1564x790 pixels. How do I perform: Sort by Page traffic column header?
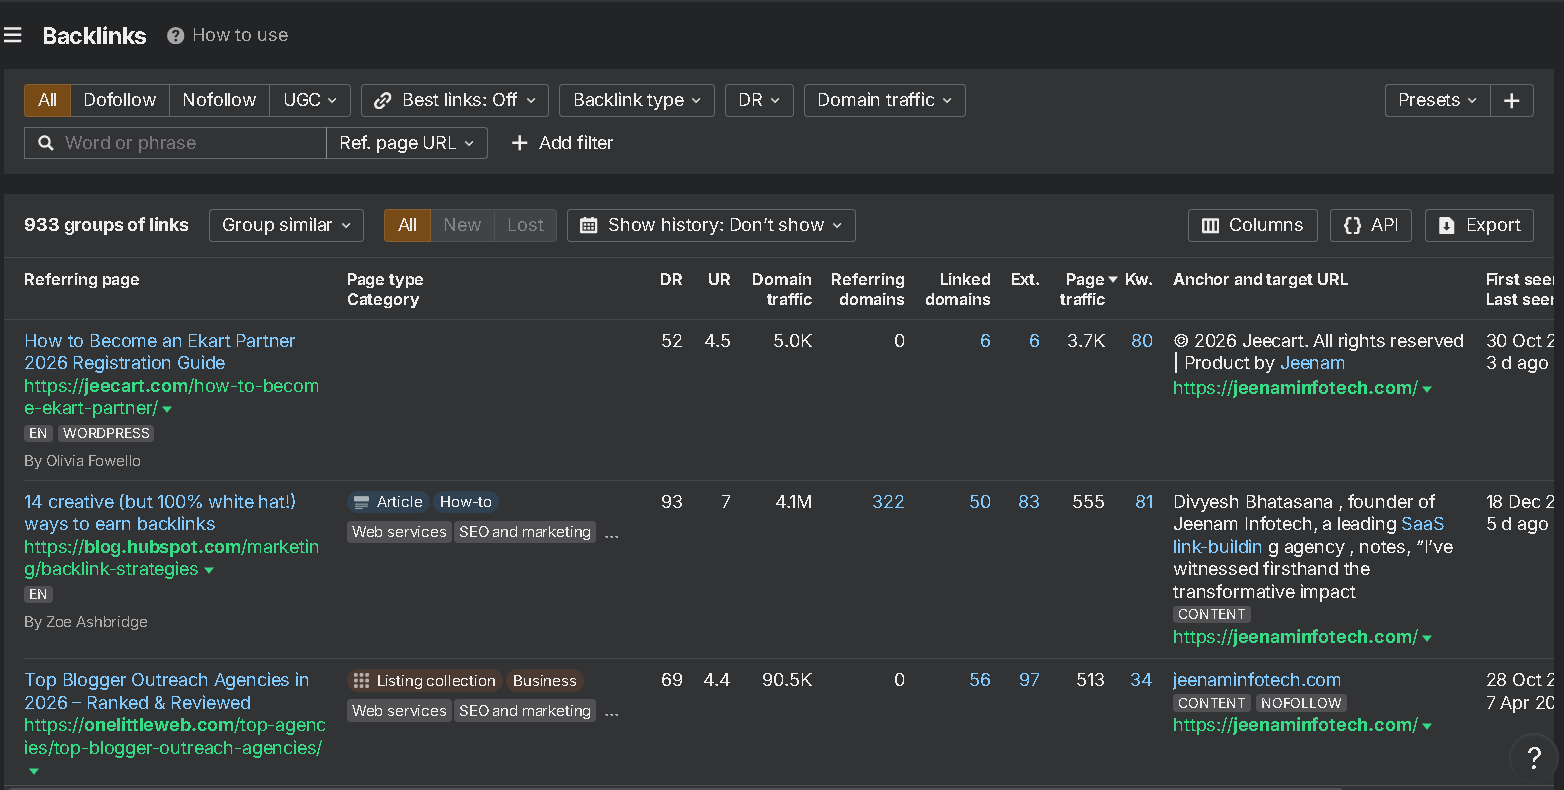pos(1084,289)
